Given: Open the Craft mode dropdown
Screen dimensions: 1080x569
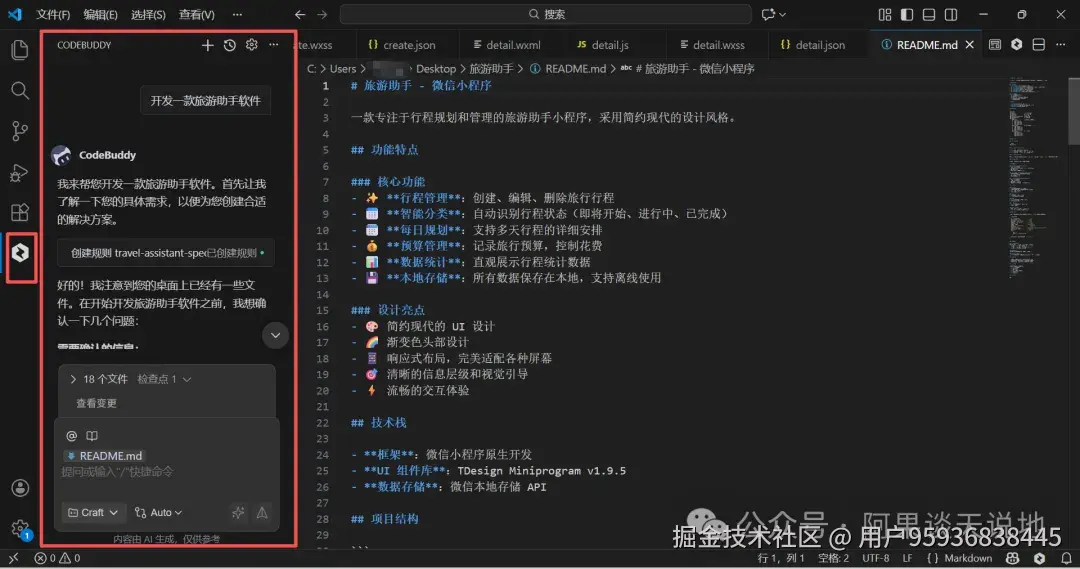Looking at the screenshot, I should [93, 513].
